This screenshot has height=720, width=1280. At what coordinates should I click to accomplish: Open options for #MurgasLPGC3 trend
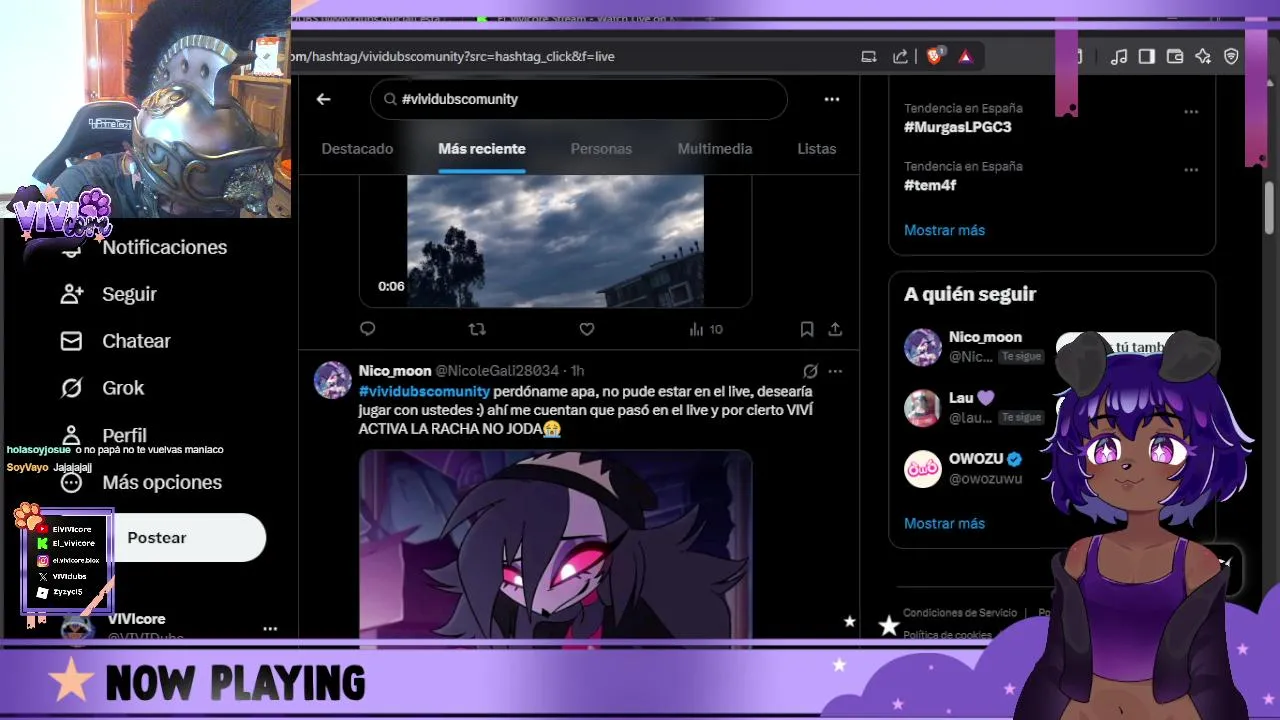1191,112
